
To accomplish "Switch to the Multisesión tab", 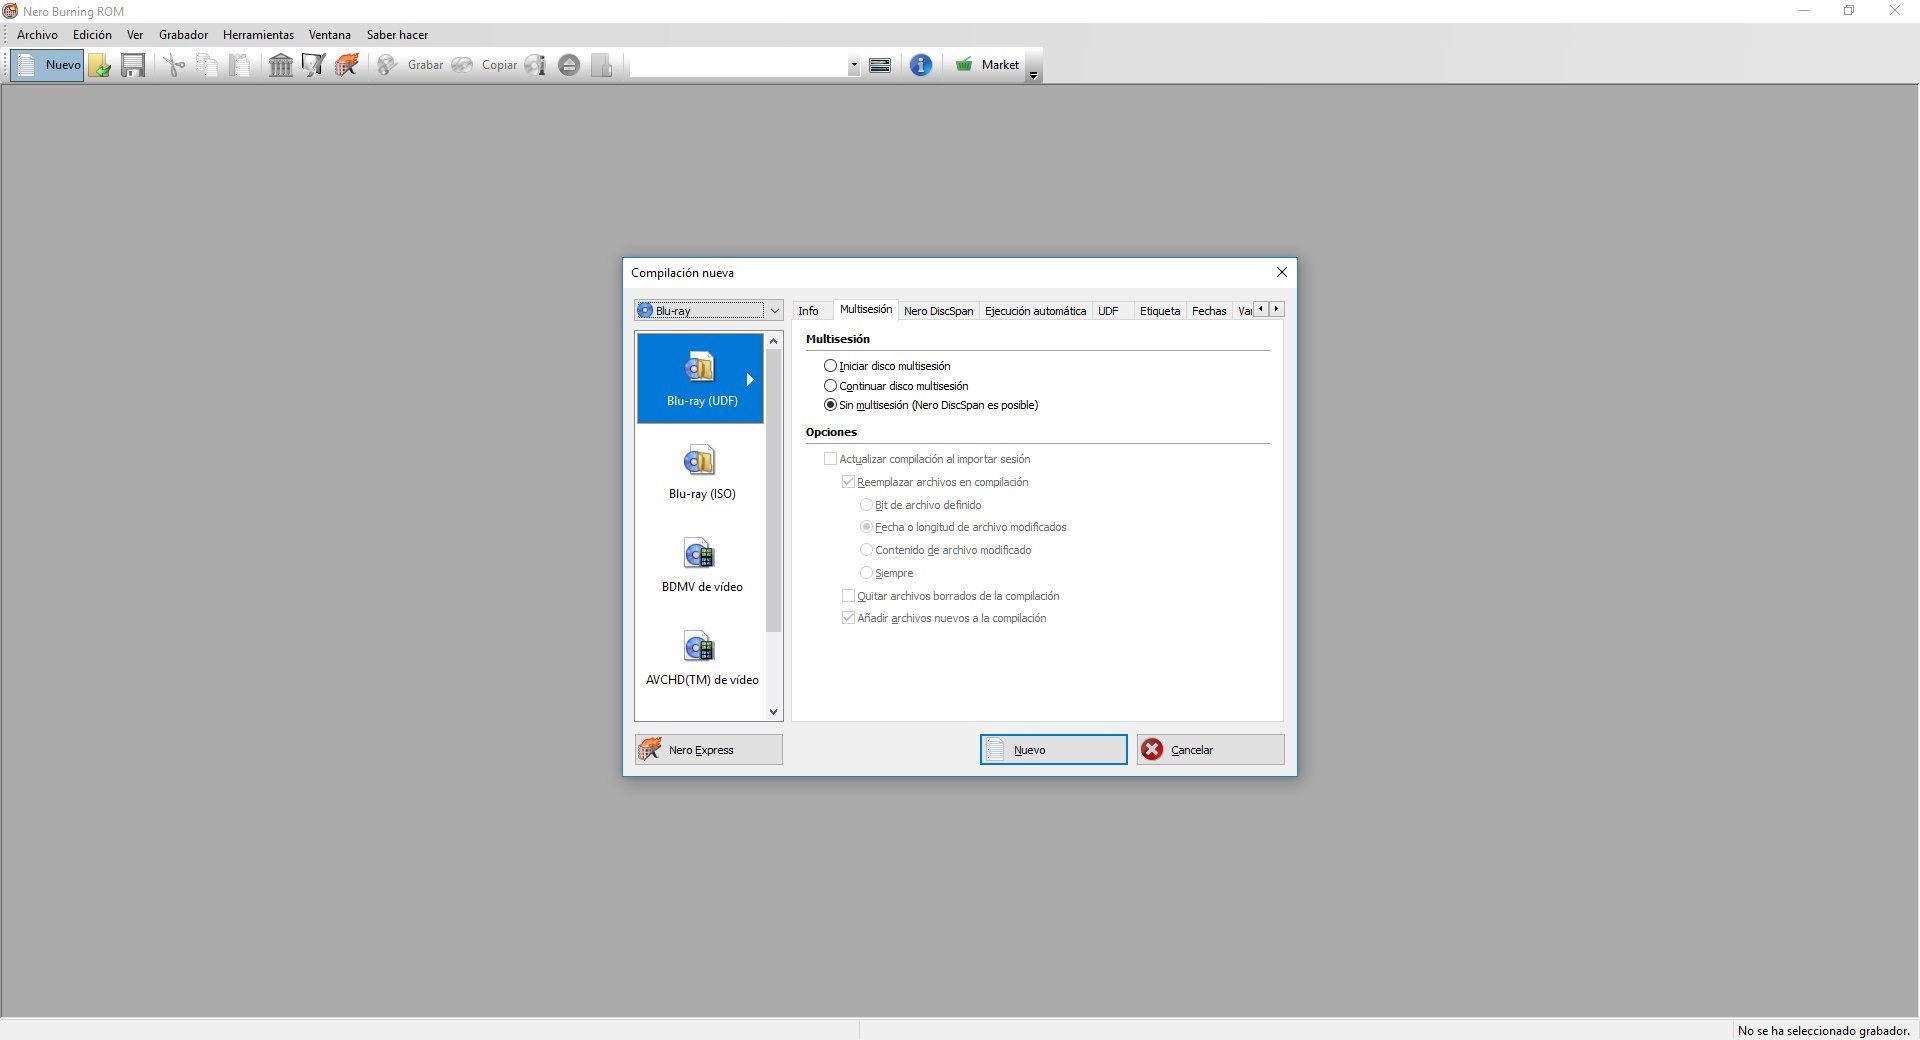I will 865,309.
